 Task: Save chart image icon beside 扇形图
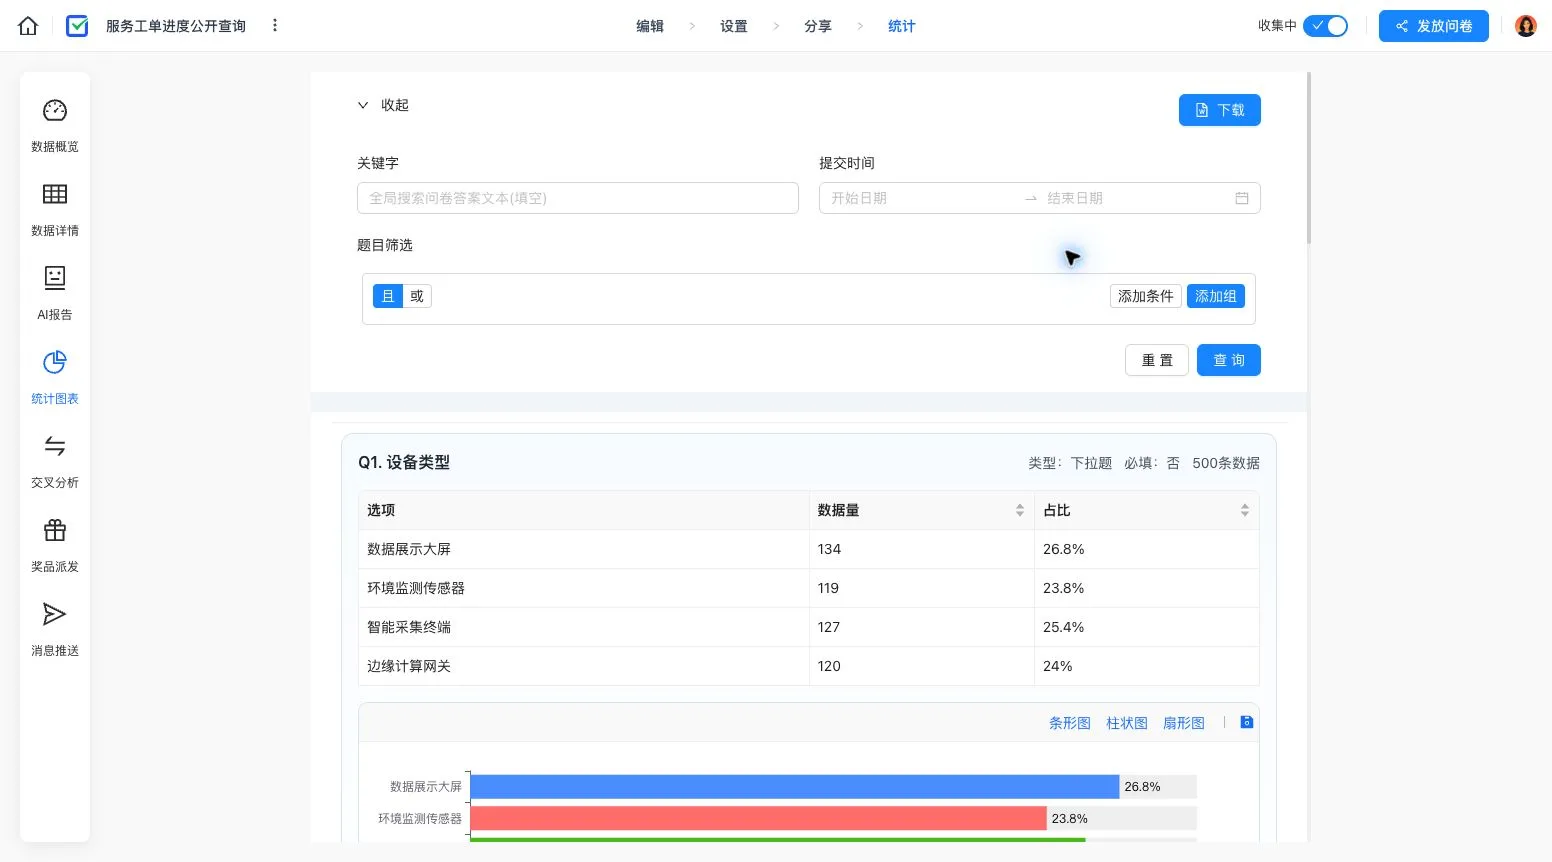pyautogui.click(x=1247, y=722)
